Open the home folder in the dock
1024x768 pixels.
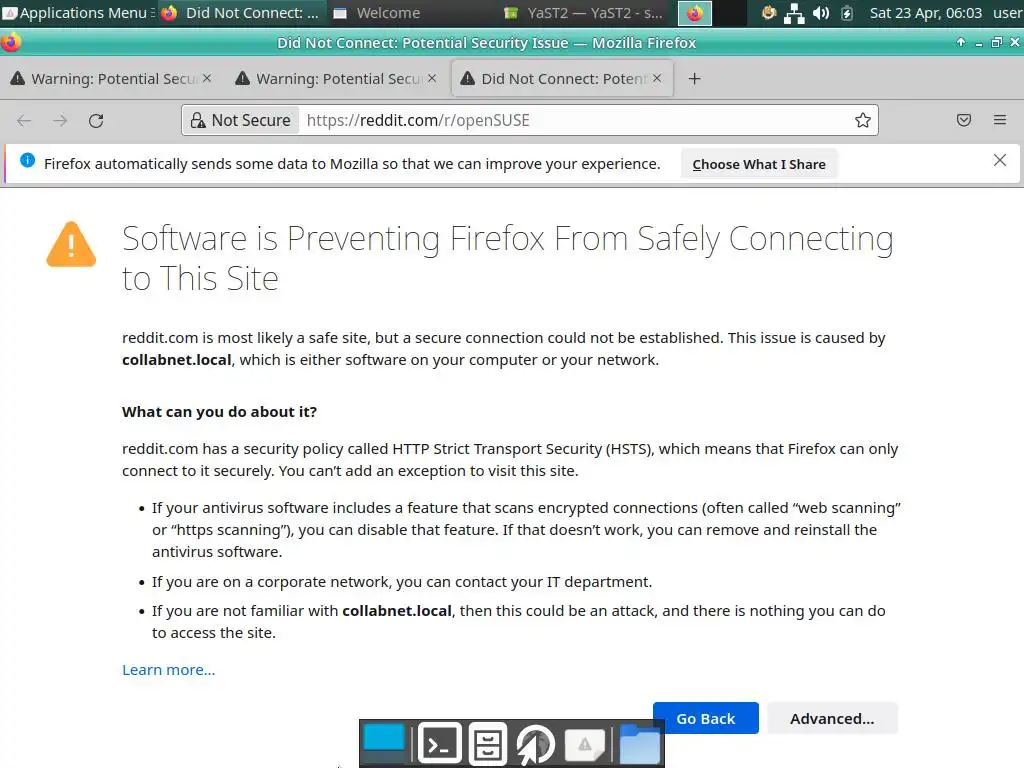640,744
